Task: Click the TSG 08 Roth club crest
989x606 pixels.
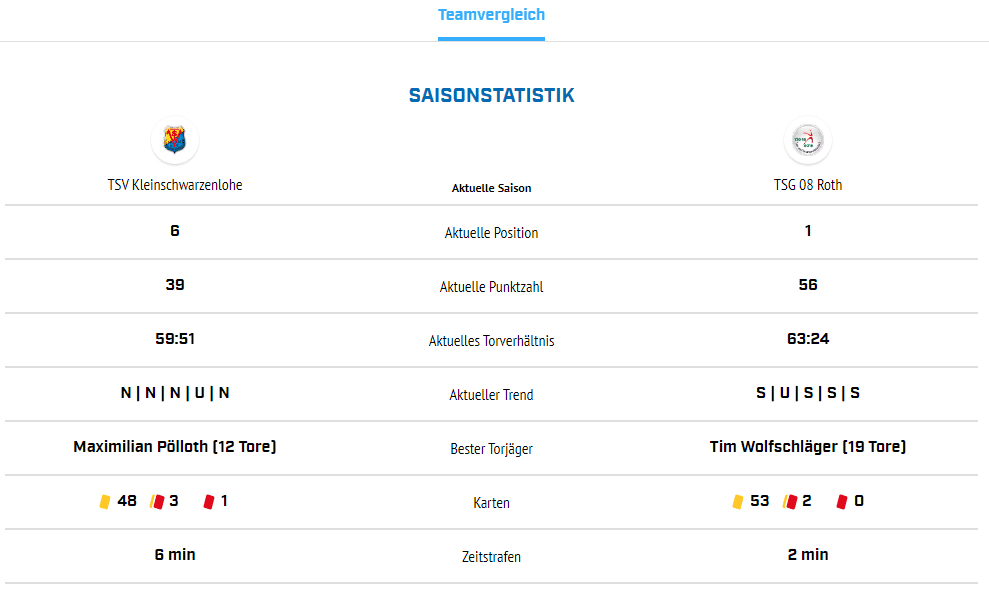Action: coord(808,140)
